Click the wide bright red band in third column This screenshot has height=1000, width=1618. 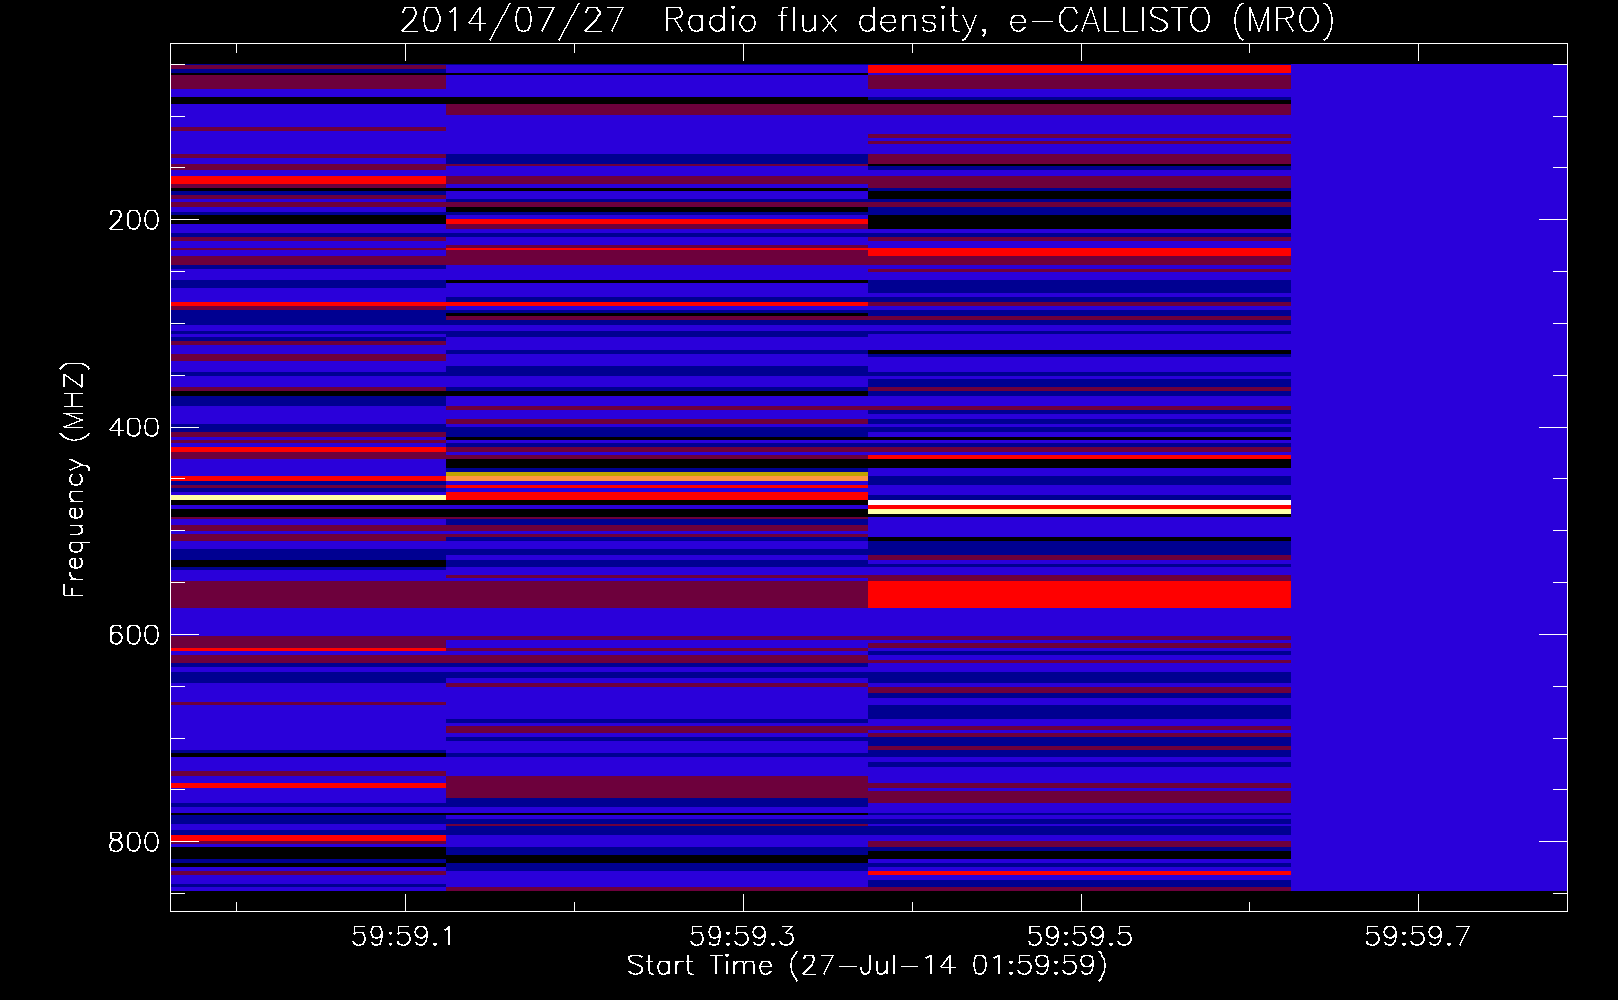(x=1080, y=594)
